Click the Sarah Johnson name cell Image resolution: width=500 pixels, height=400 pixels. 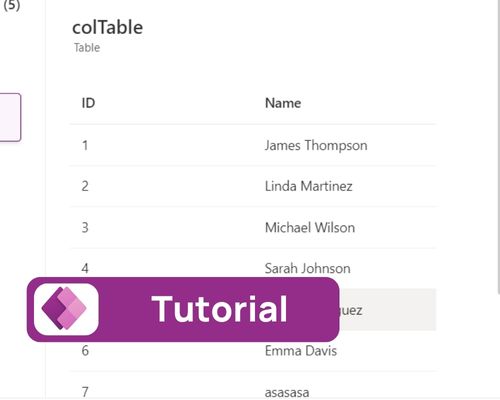point(307,268)
